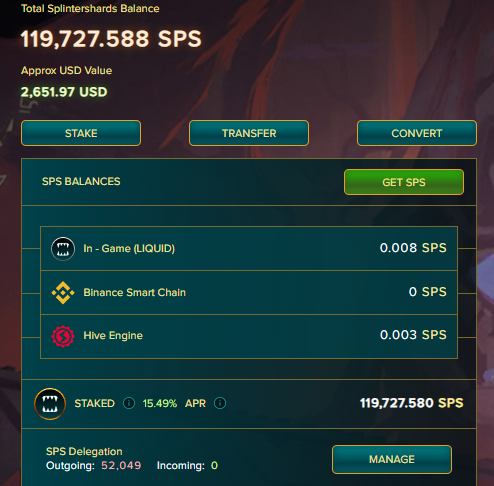Open the info icon after APR
Viewport: 494px width, 486px height.
(220, 403)
